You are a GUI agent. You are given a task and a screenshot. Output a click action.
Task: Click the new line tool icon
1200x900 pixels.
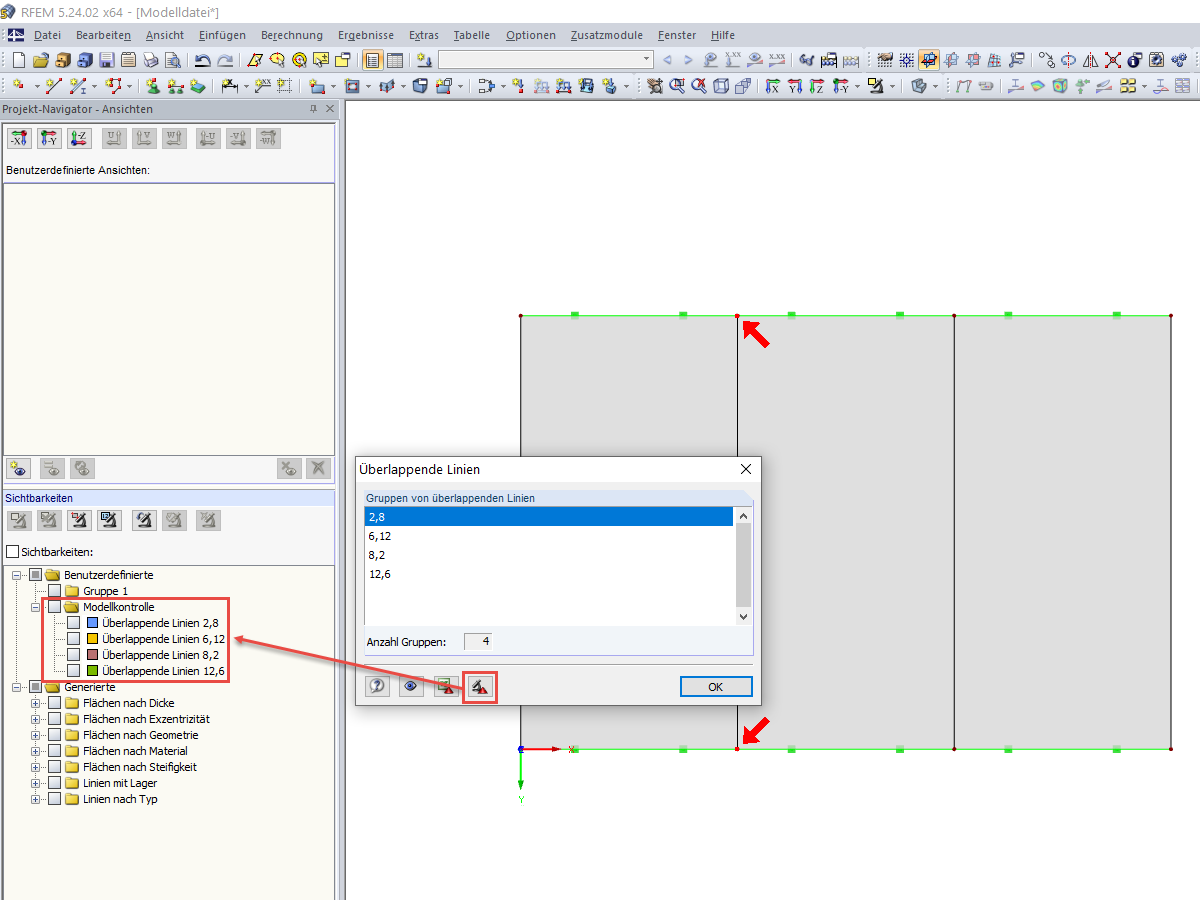point(53,86)
